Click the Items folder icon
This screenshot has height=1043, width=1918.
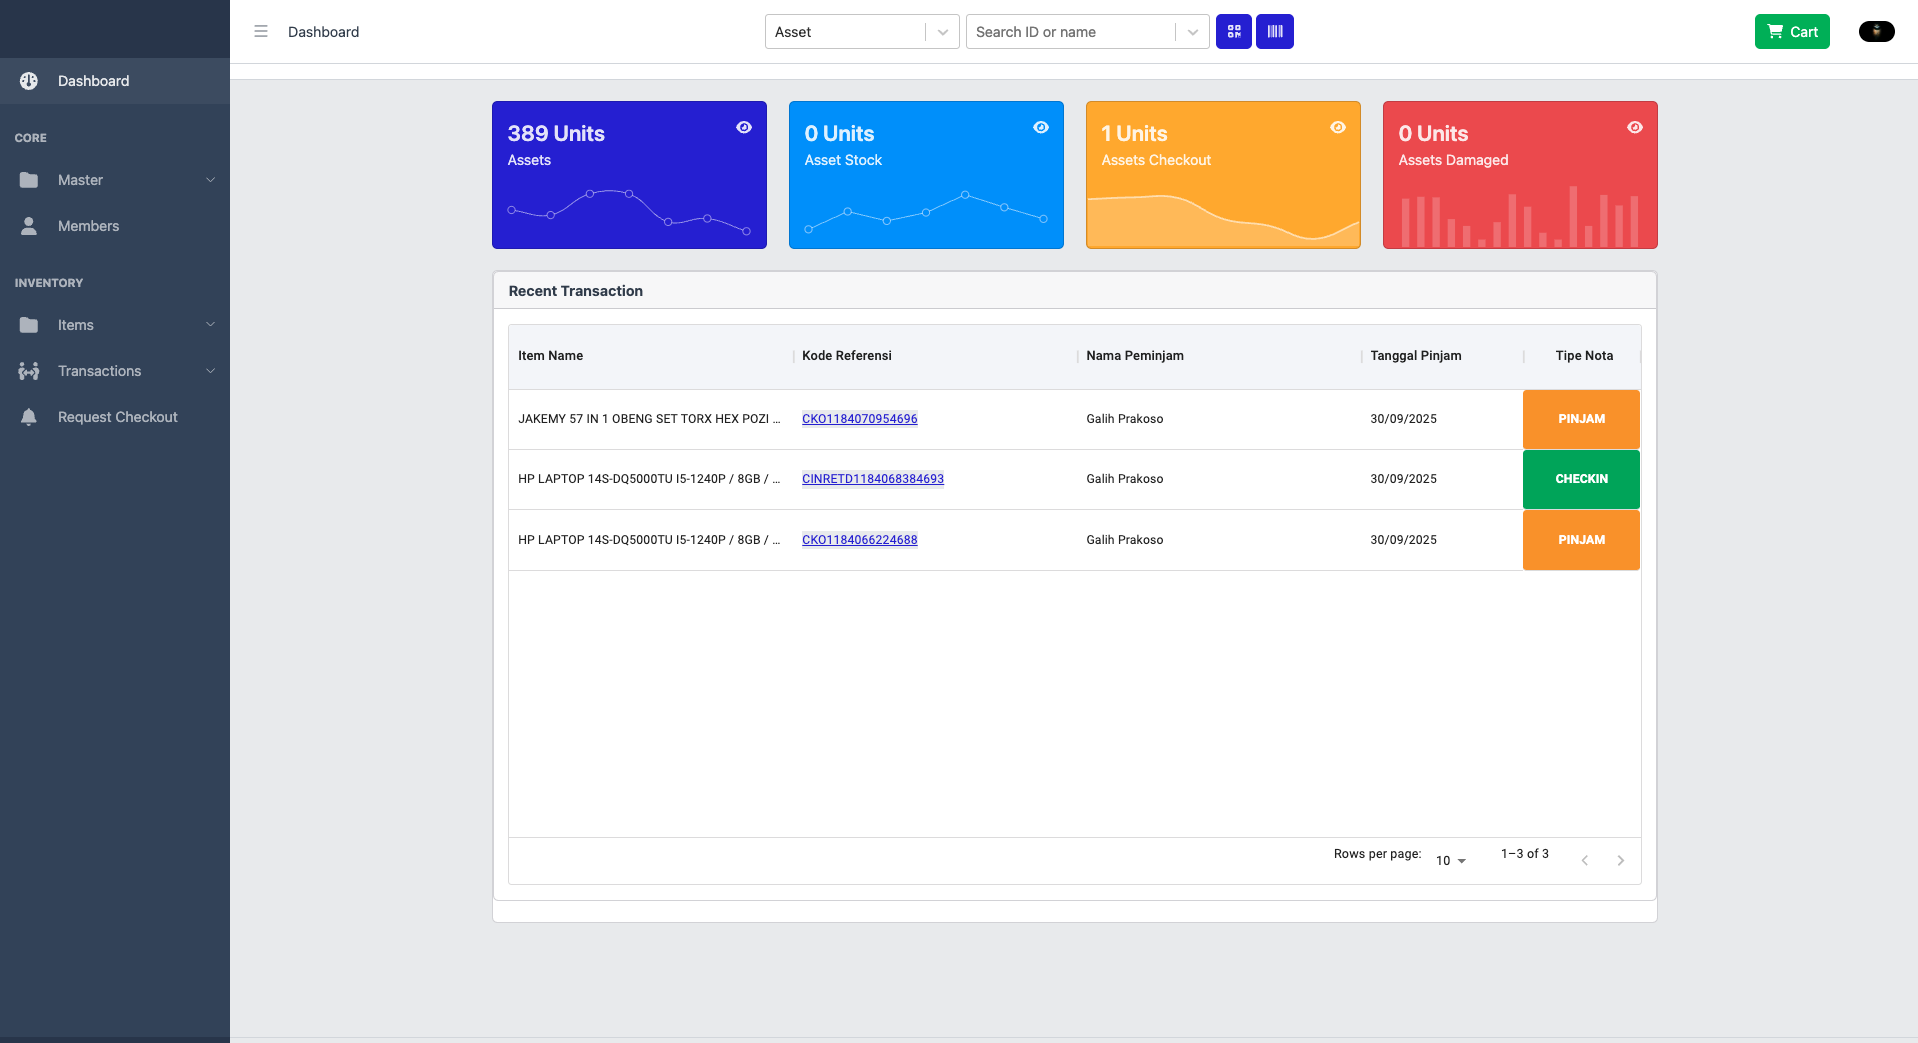click(29, 325)
